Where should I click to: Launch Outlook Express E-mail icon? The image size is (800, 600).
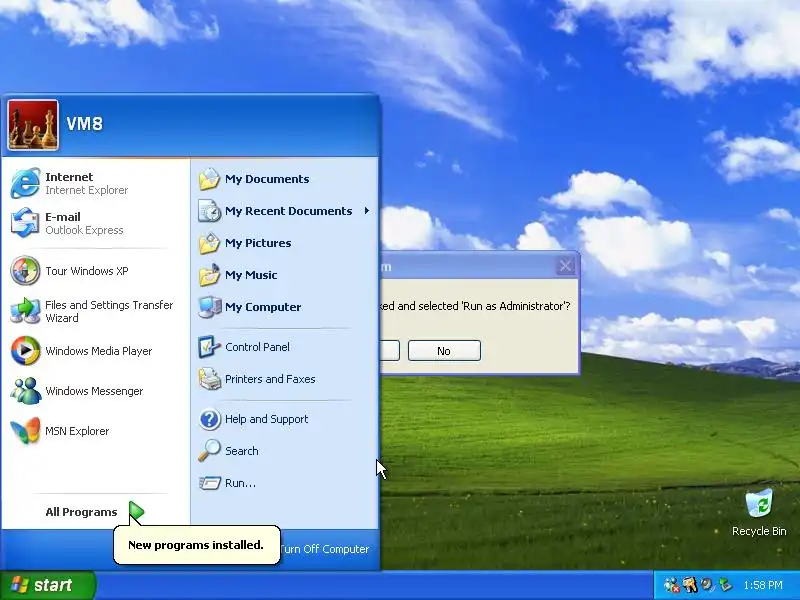tap(25, 223)
